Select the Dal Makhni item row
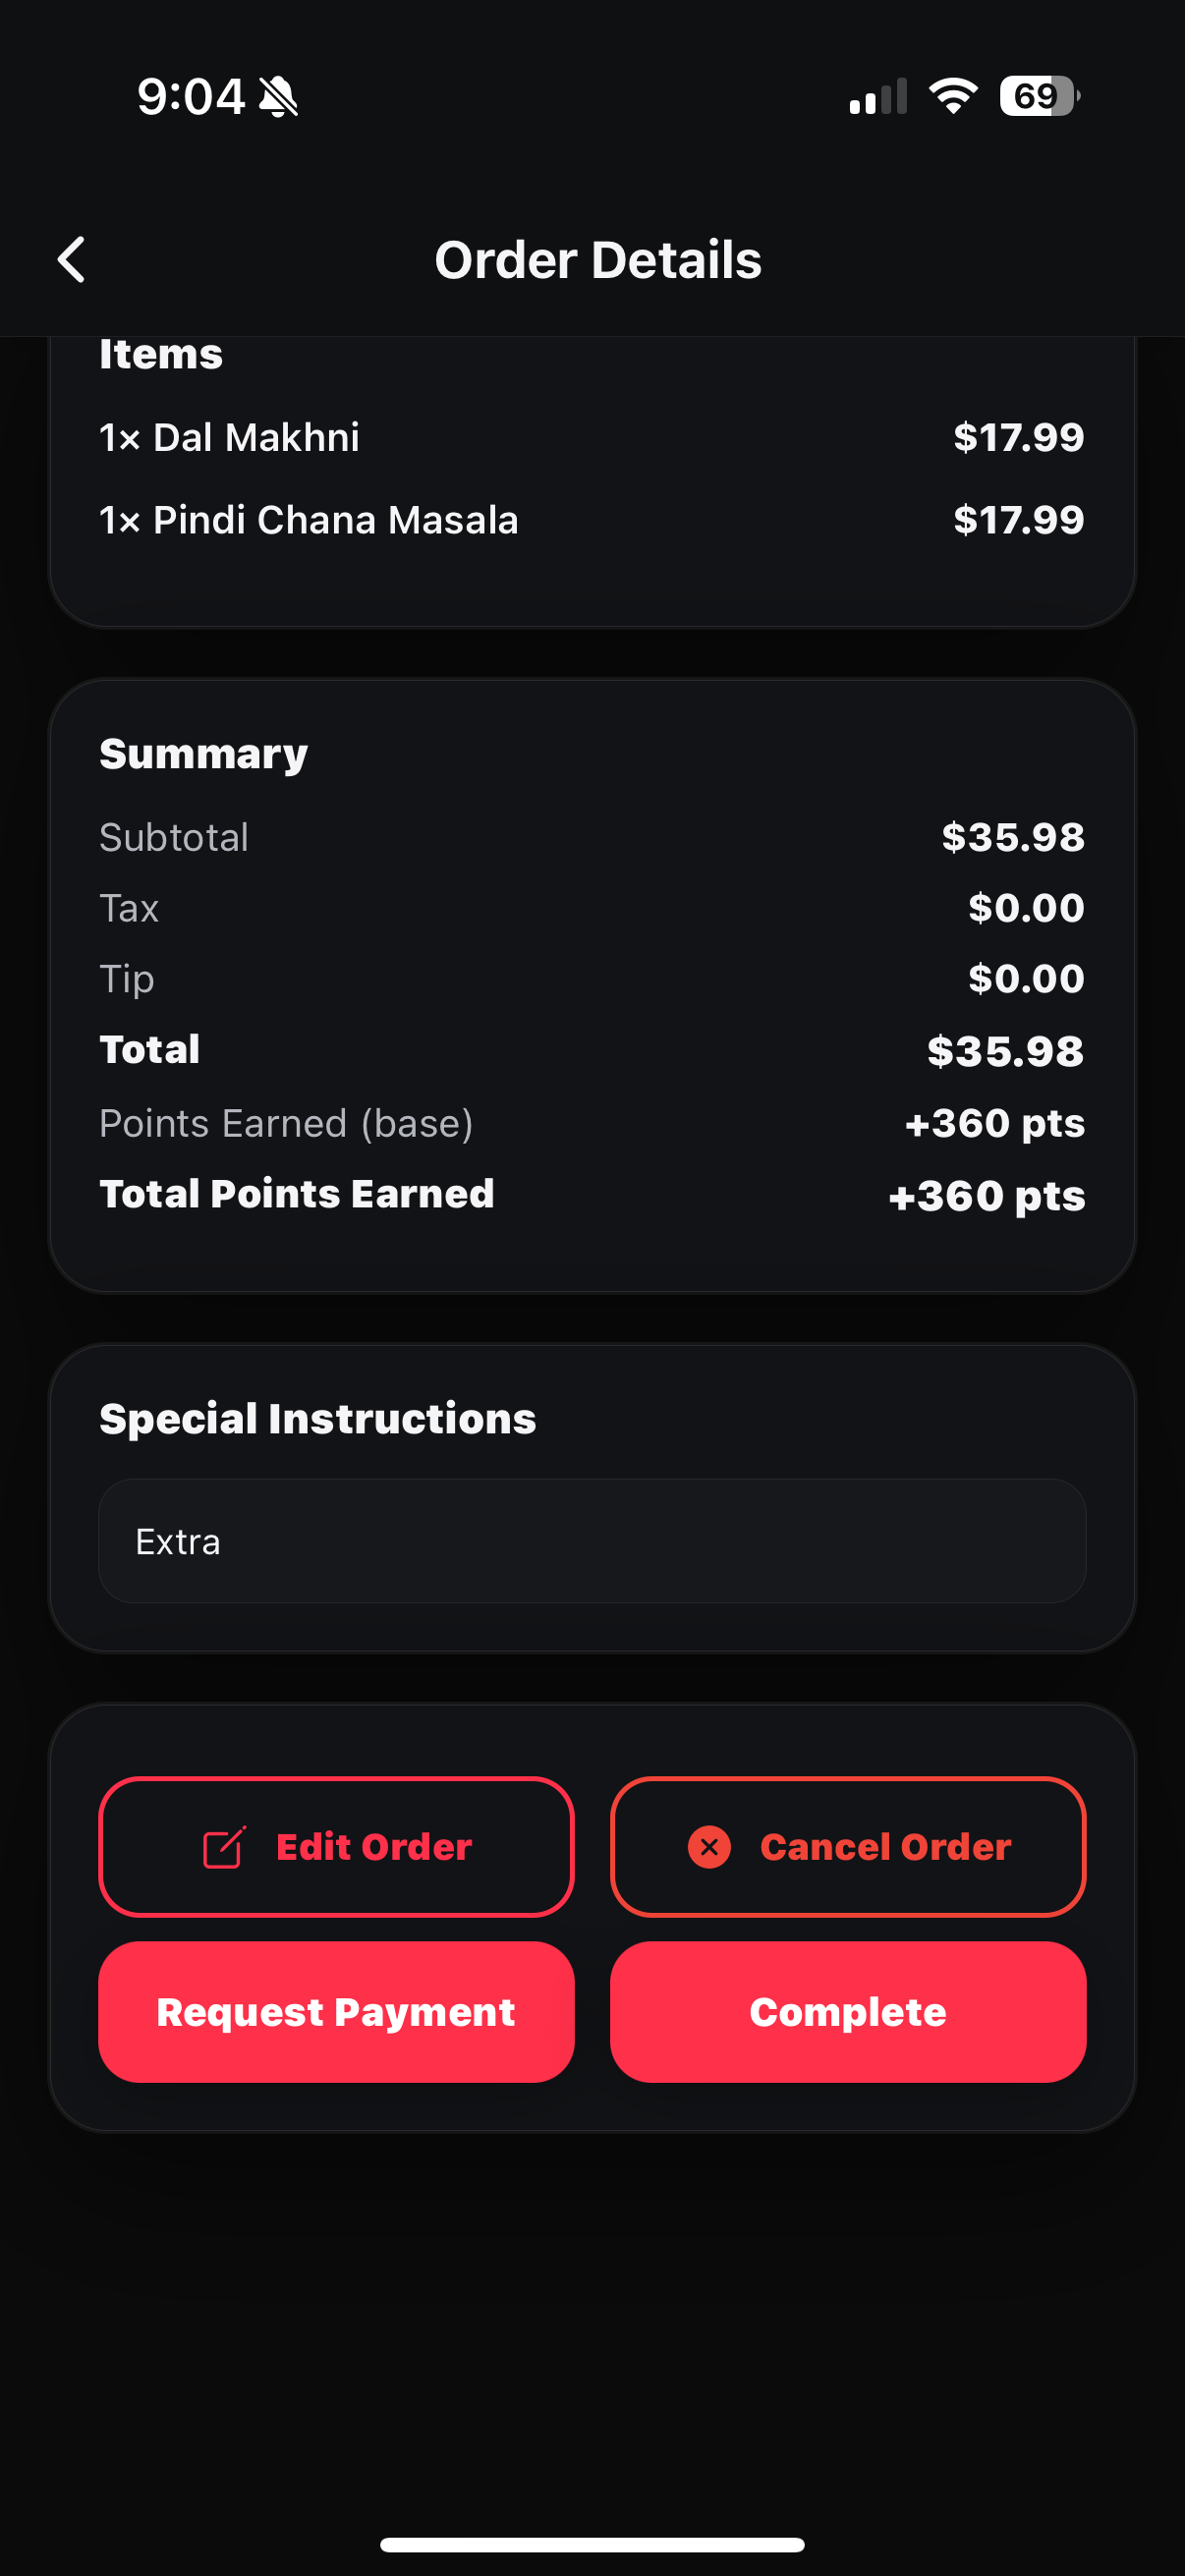The image size is (1185, 2576). click(x=592, y=437)
